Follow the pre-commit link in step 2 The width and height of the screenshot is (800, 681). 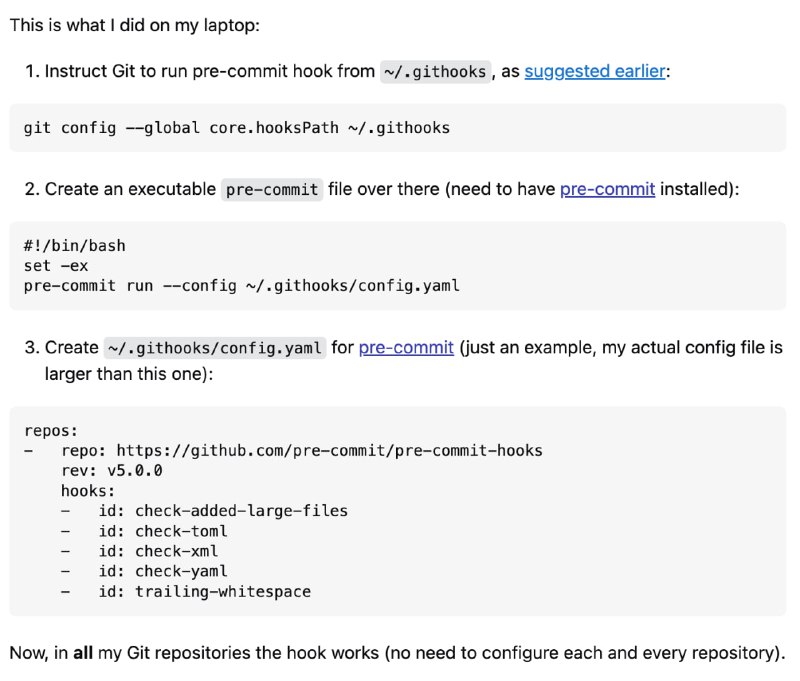point(608,189)
